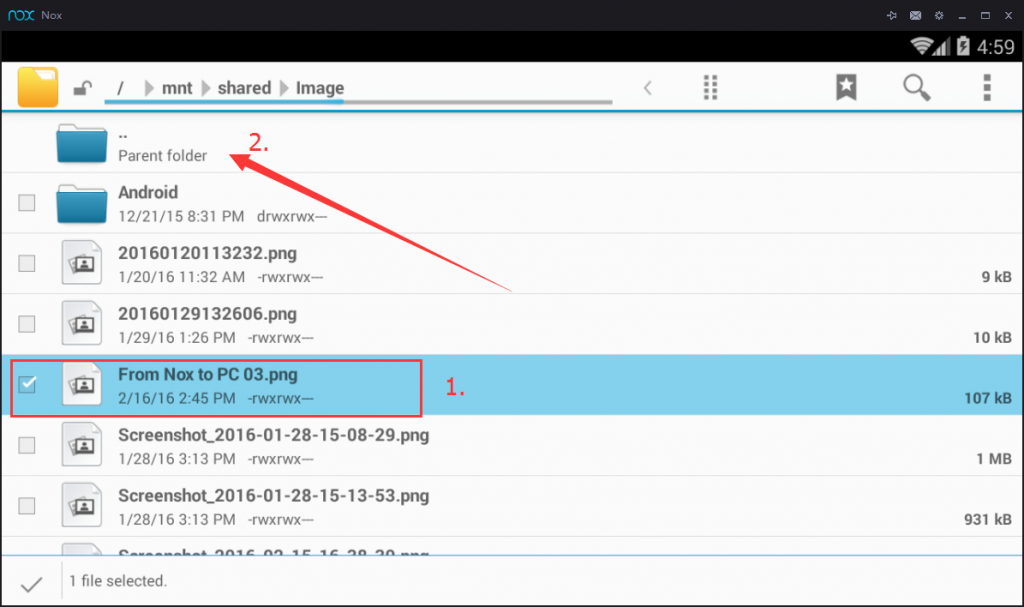Click the 12/21/15 8:31 PM date
1024x607 pixels.
pyautogui.click(x=181, y=216)
